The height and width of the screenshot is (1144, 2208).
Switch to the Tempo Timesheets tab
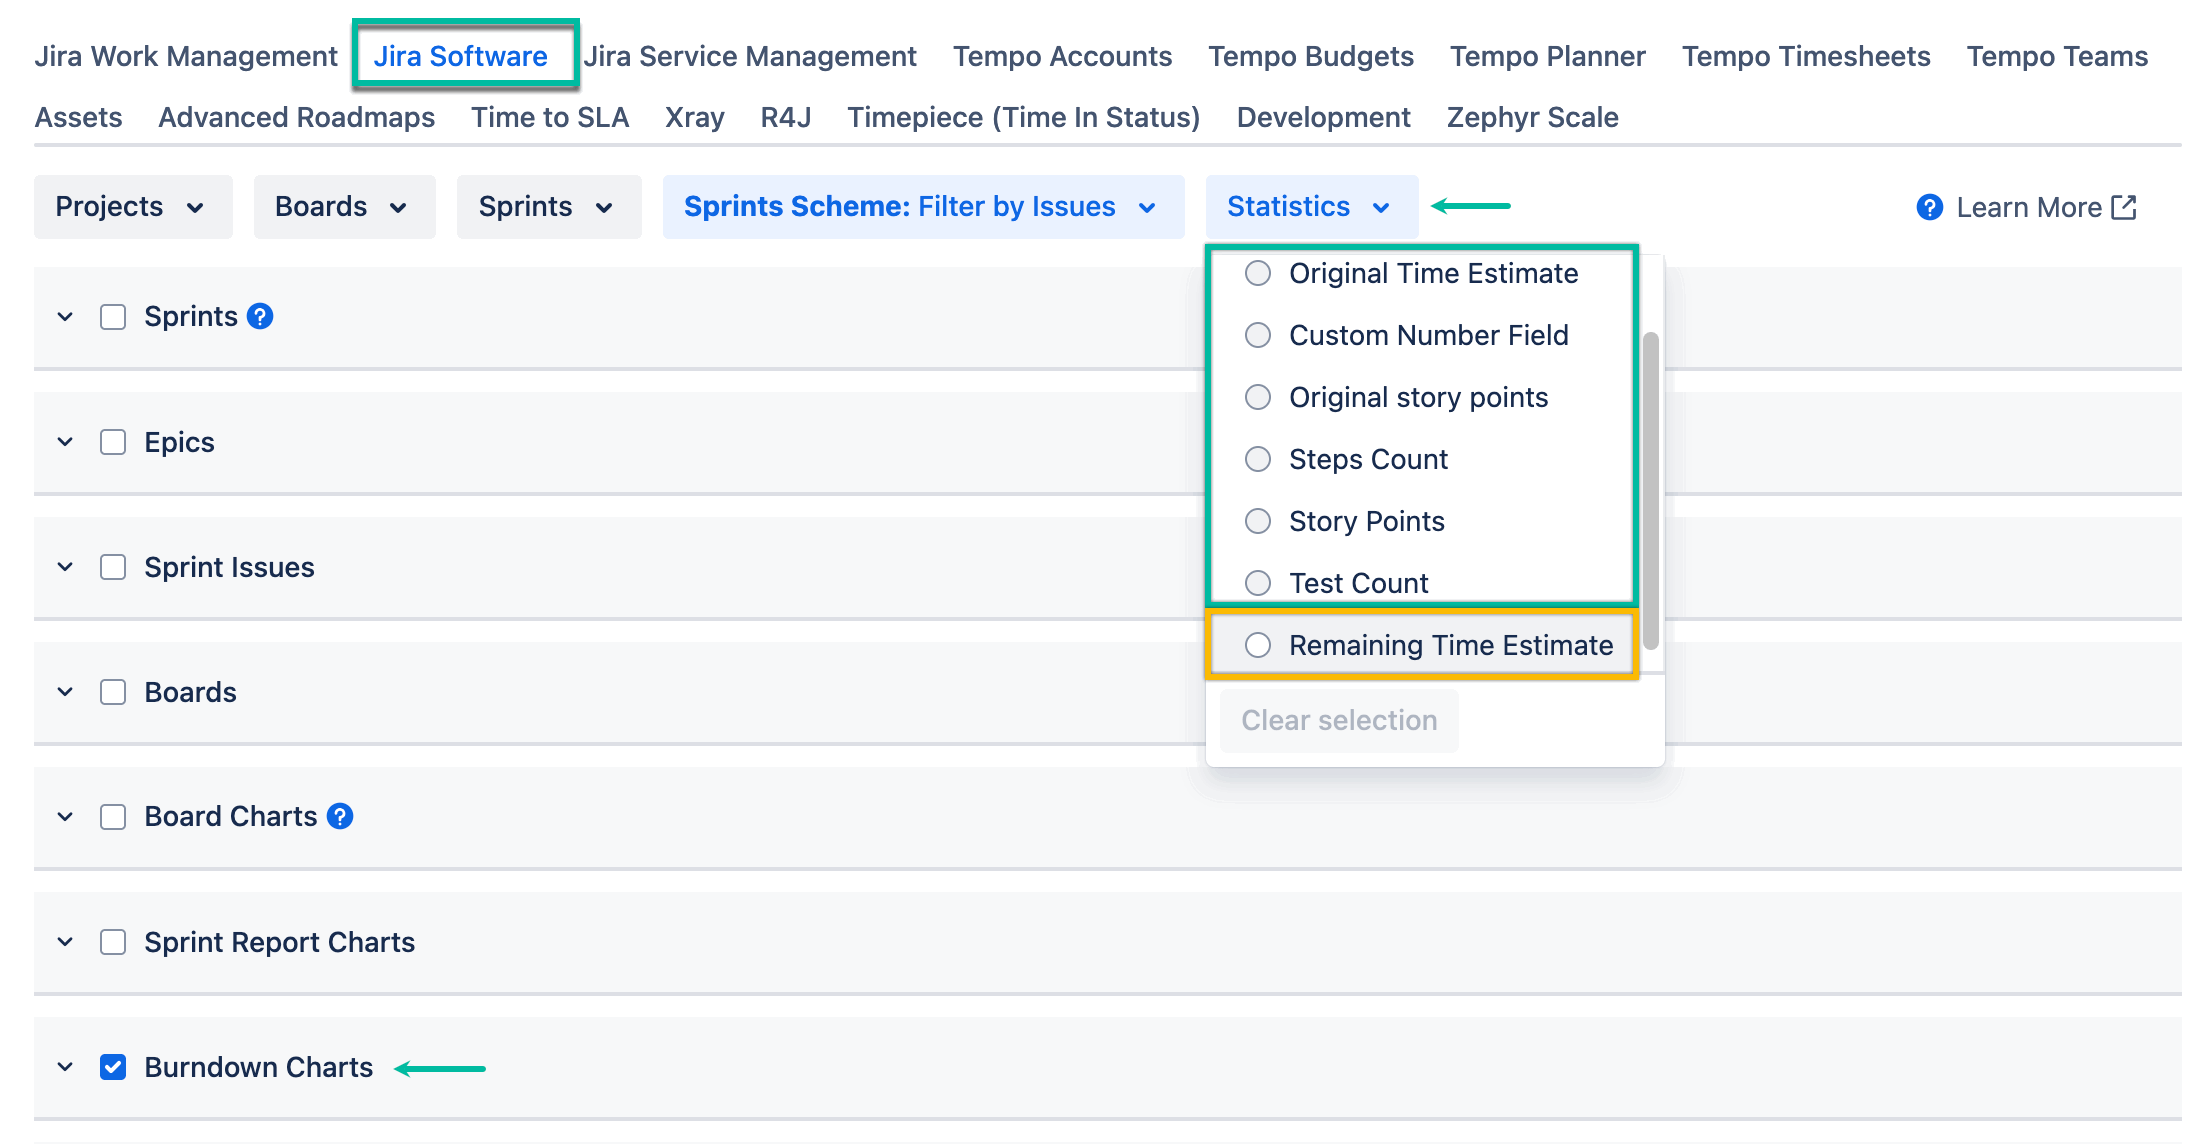[1805, 56]
